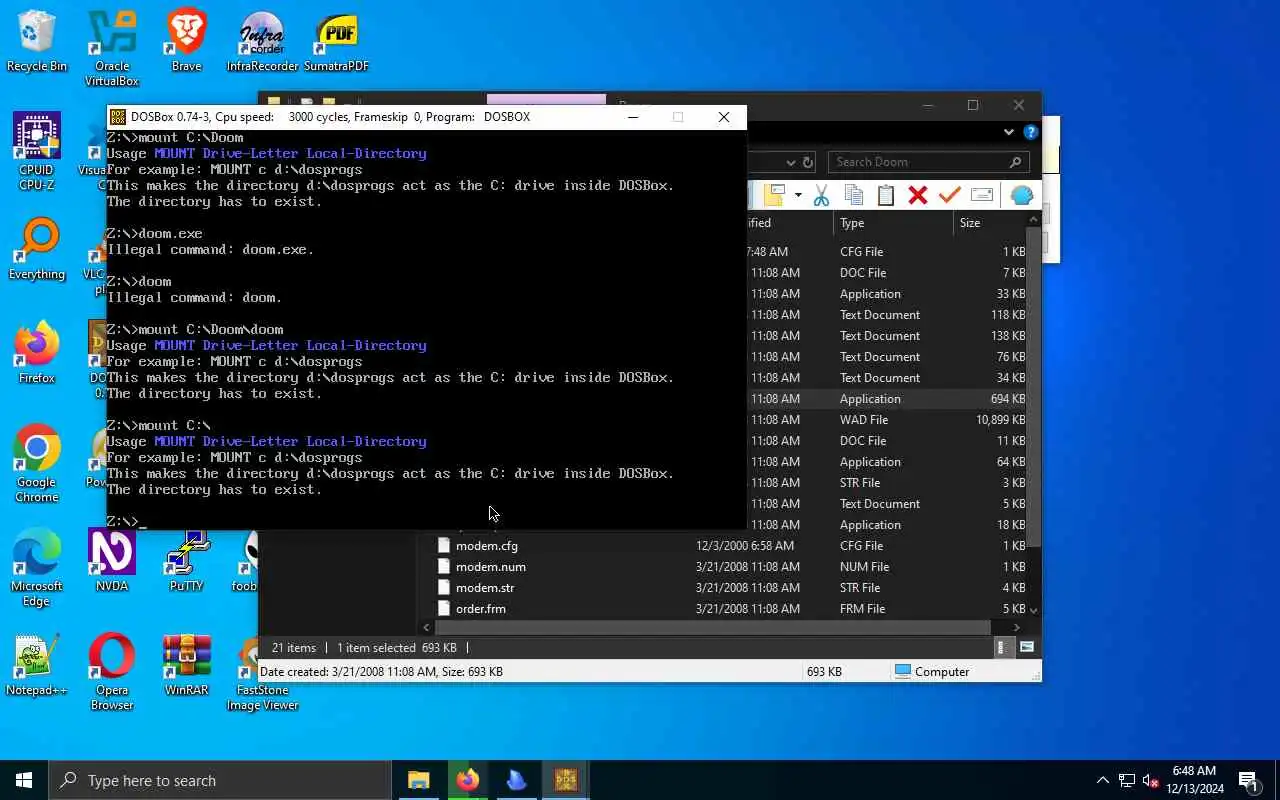This screenshot has width=1280, height=800.
Task: Open Recycle Bin desktop icon
Action: pyautogui.click(x=37, y=42)
